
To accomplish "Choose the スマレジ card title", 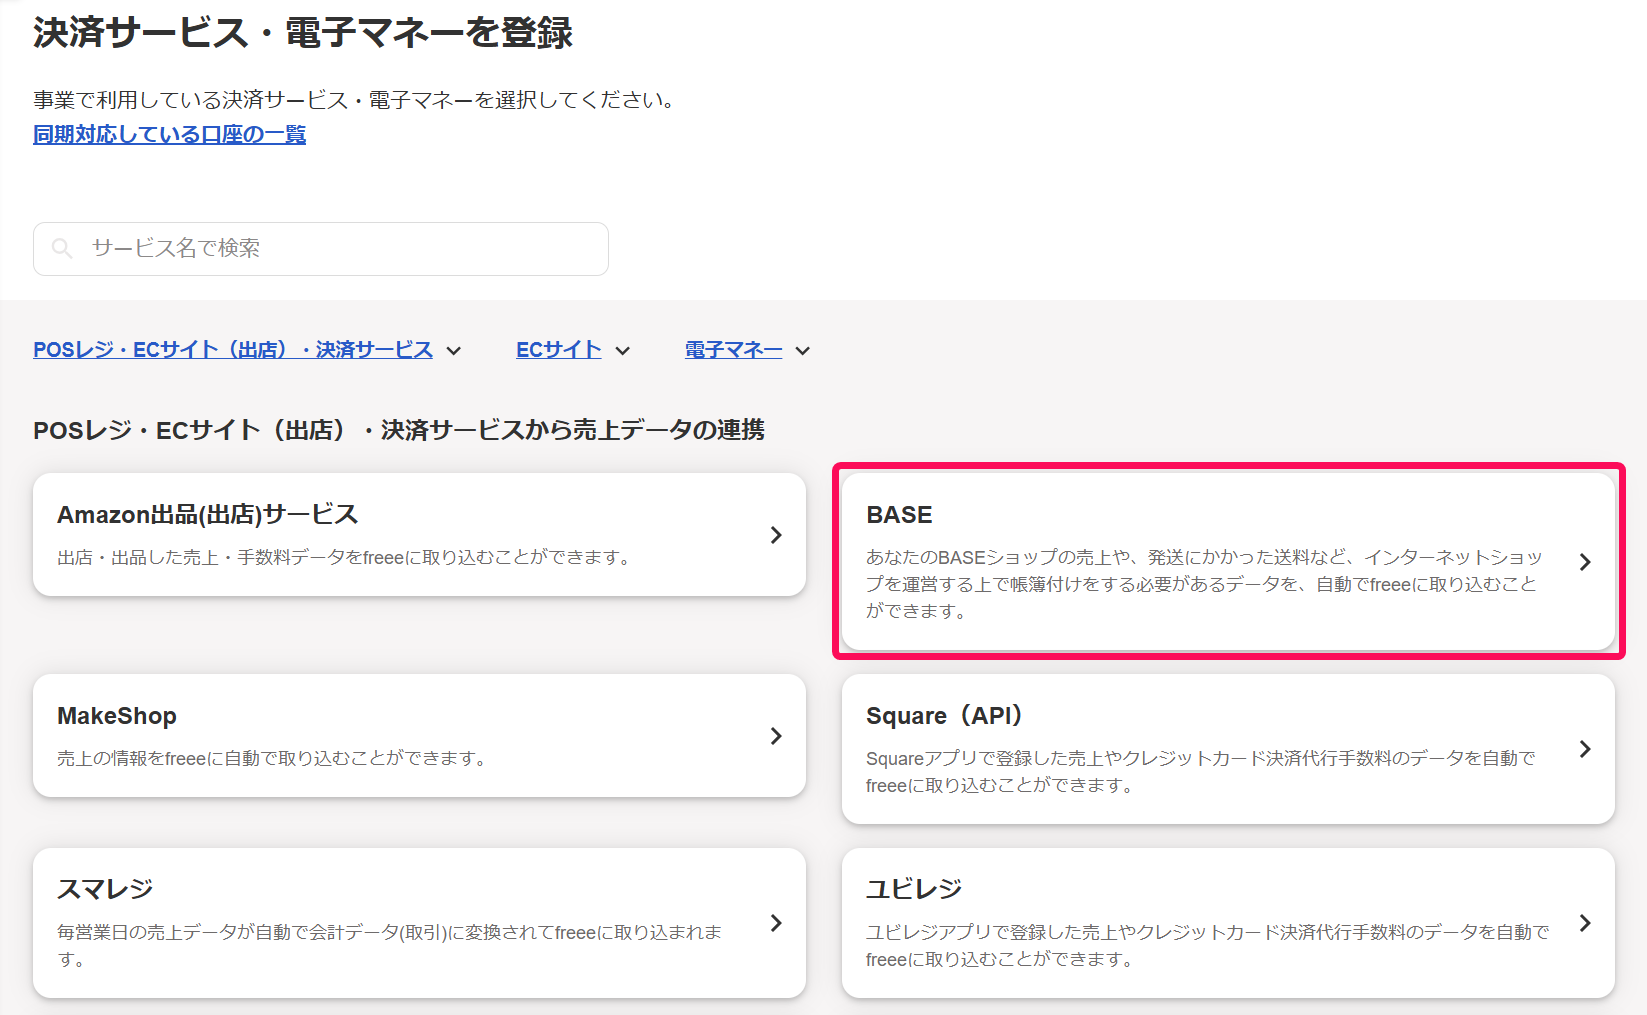I will 105,889.
